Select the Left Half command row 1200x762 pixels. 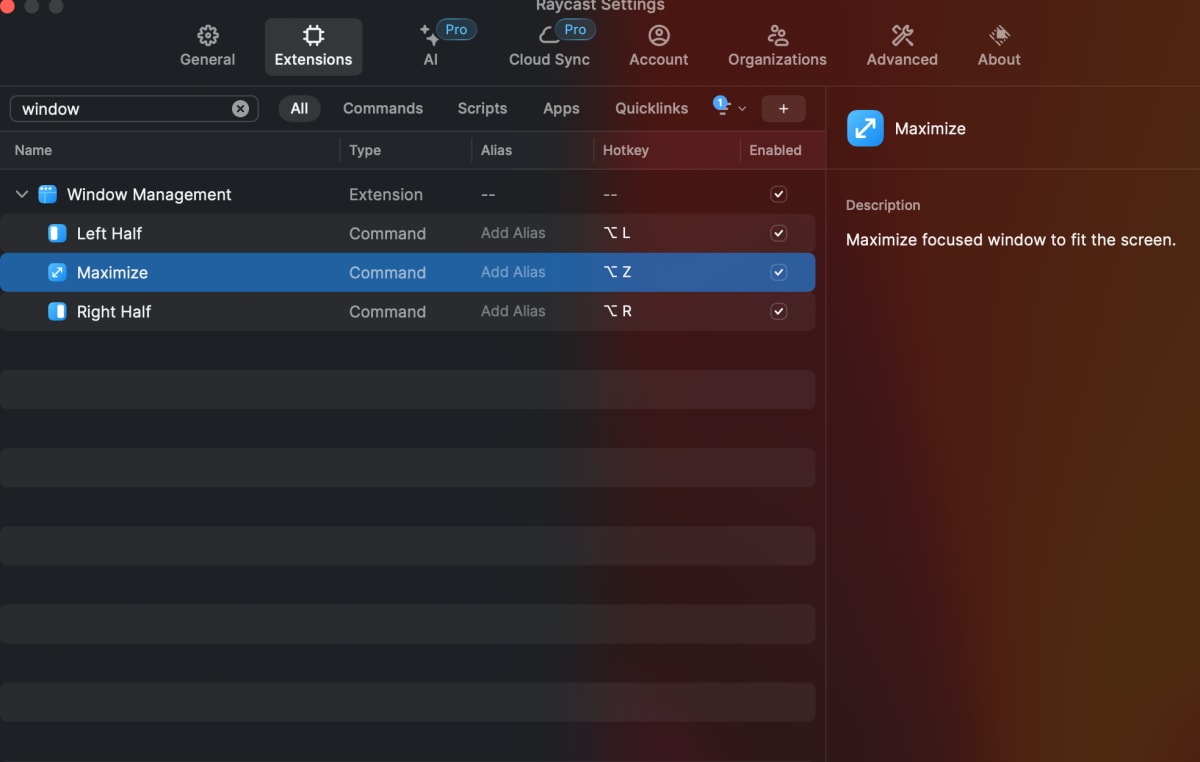(407, 233)
